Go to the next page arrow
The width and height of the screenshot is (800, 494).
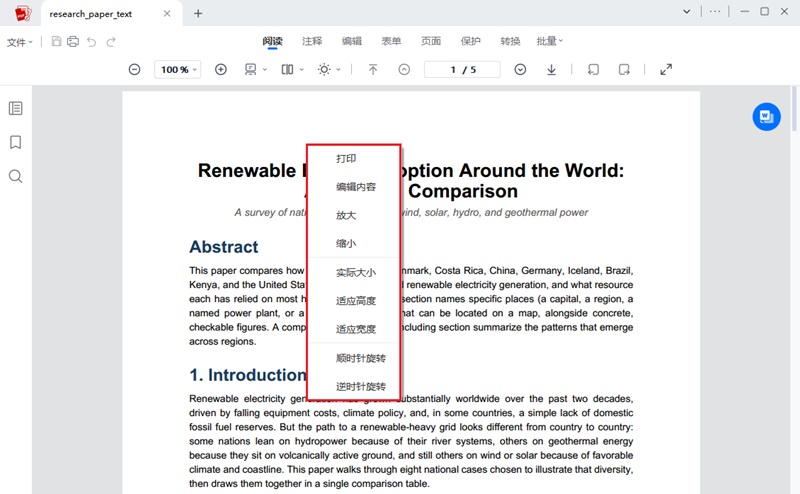click(x=520, y=69)
